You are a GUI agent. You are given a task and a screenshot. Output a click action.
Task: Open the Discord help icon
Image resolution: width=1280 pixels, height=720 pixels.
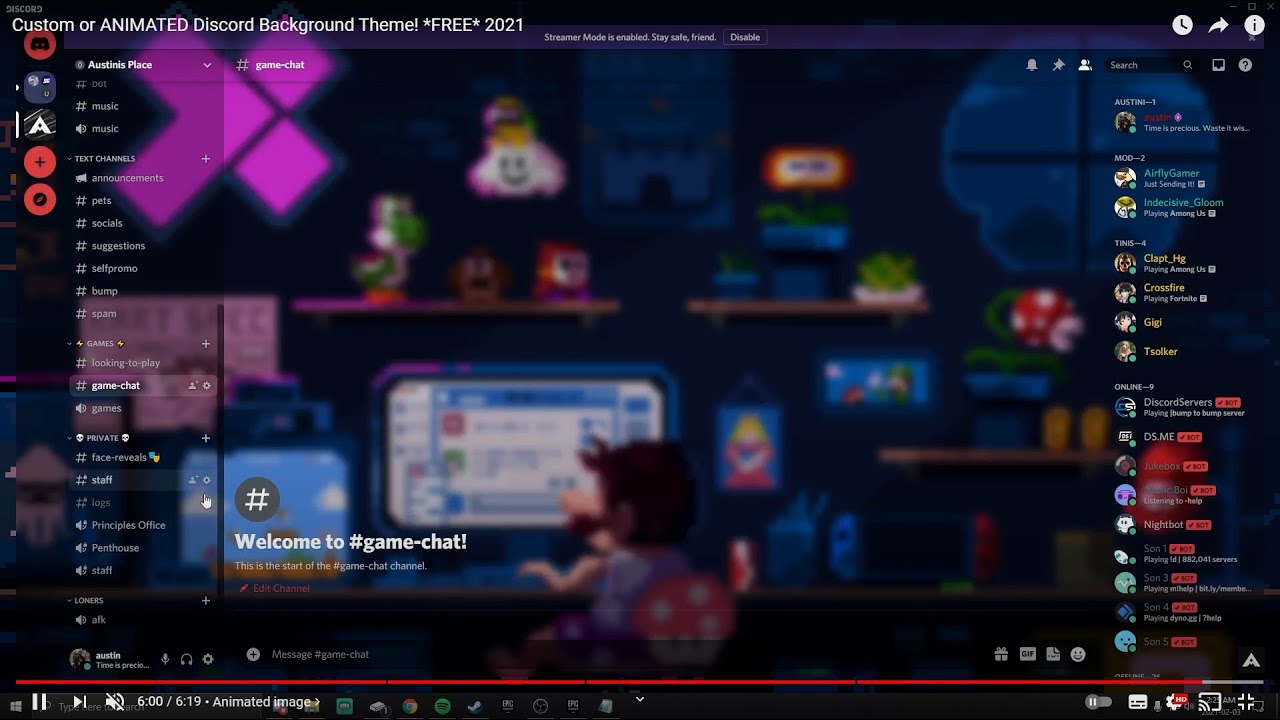1245,65
